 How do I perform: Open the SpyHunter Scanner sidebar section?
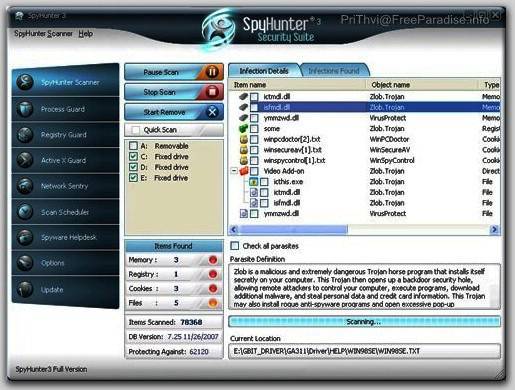point(65,82)
